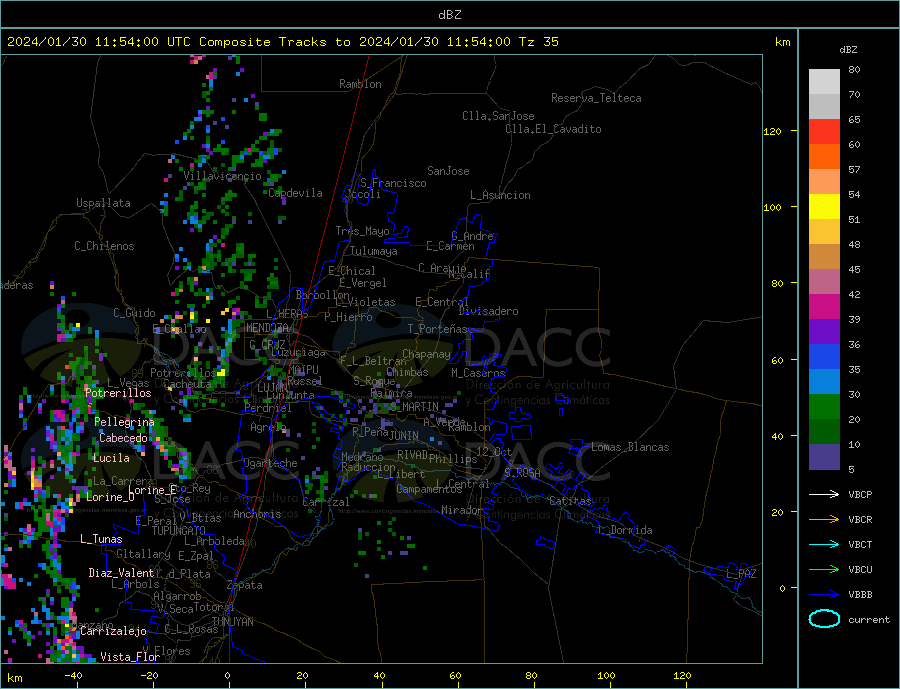Select the orange swatch between 60 and 57
This screenshot has height=689, width=900.
824,157
